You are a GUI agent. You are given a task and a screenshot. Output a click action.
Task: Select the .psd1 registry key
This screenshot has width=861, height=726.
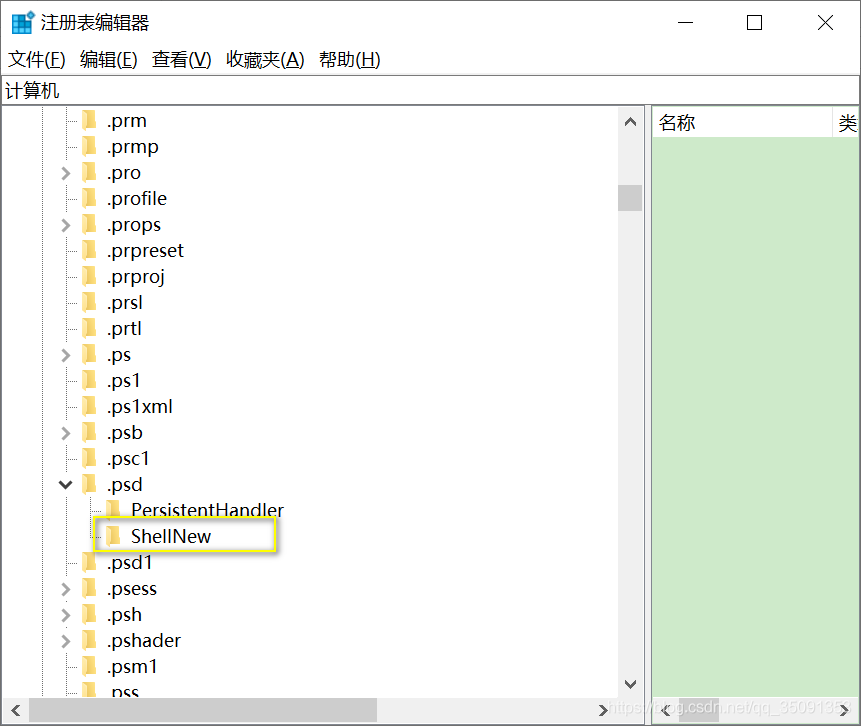click(130, 563)
